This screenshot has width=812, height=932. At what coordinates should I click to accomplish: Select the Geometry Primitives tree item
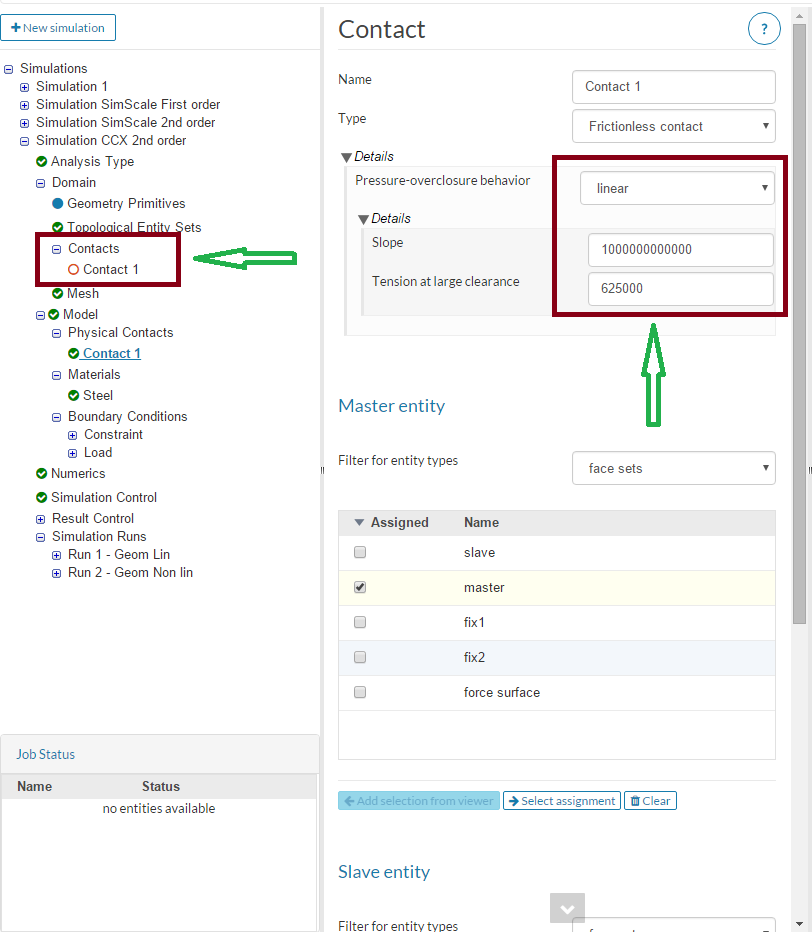click(126, 203)
